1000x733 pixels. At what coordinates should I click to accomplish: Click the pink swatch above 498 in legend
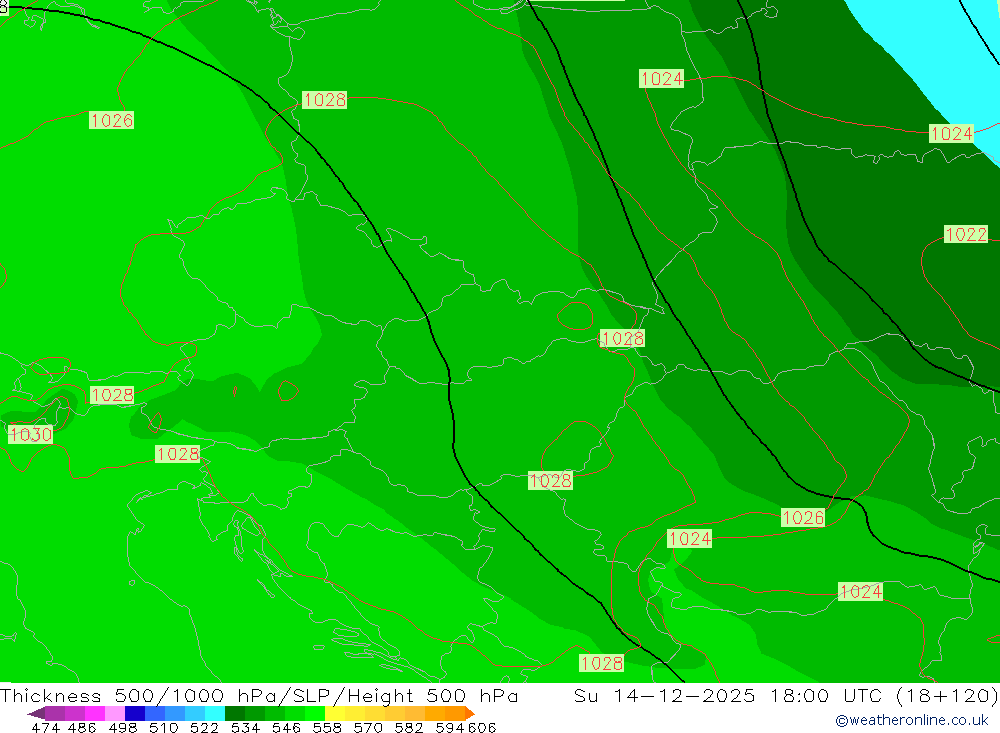(115, 713)
